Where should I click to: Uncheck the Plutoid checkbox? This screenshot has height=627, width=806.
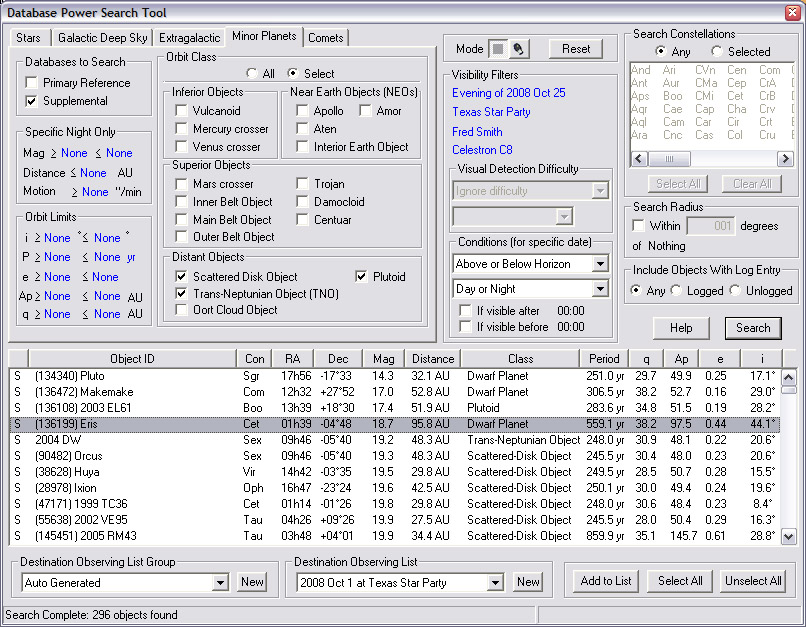coord(363,277)
